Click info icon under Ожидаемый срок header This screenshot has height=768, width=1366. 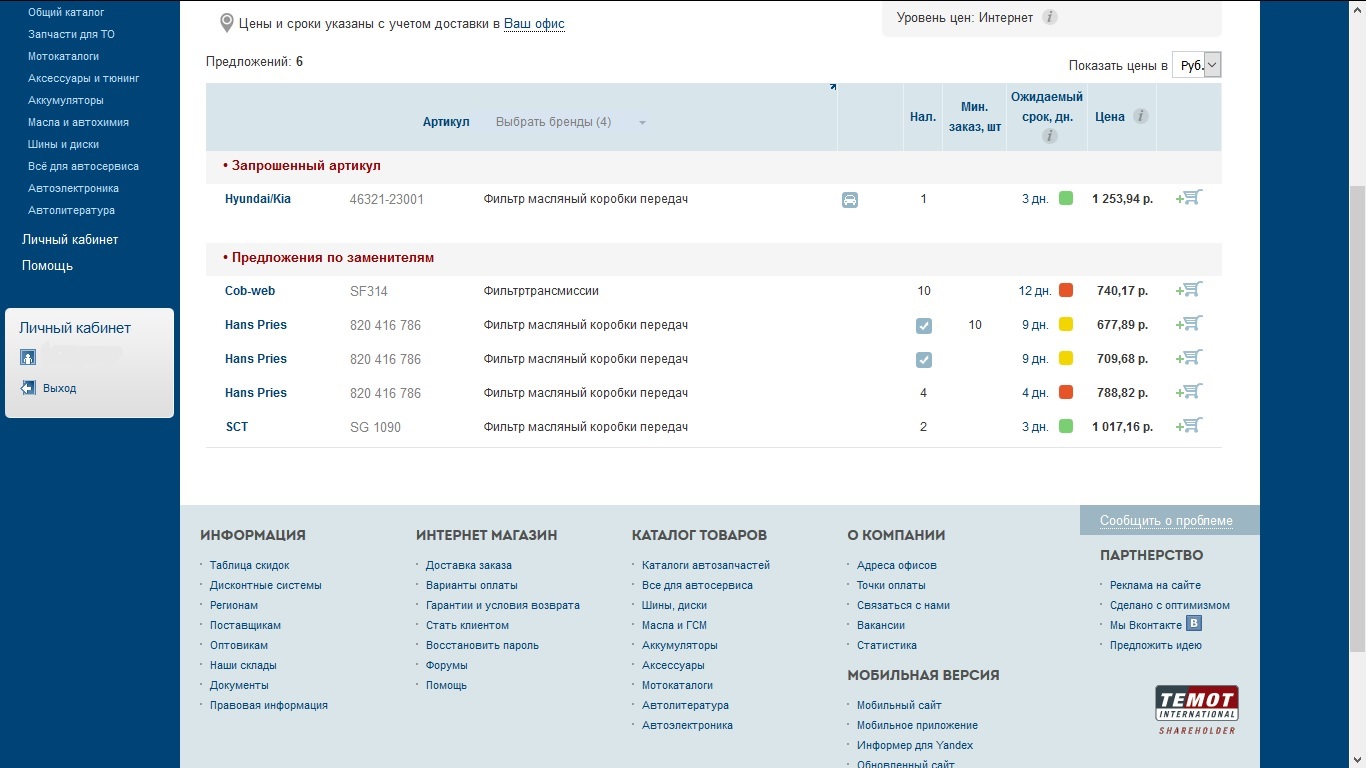pyautogui.click(x=1049, y=136)
